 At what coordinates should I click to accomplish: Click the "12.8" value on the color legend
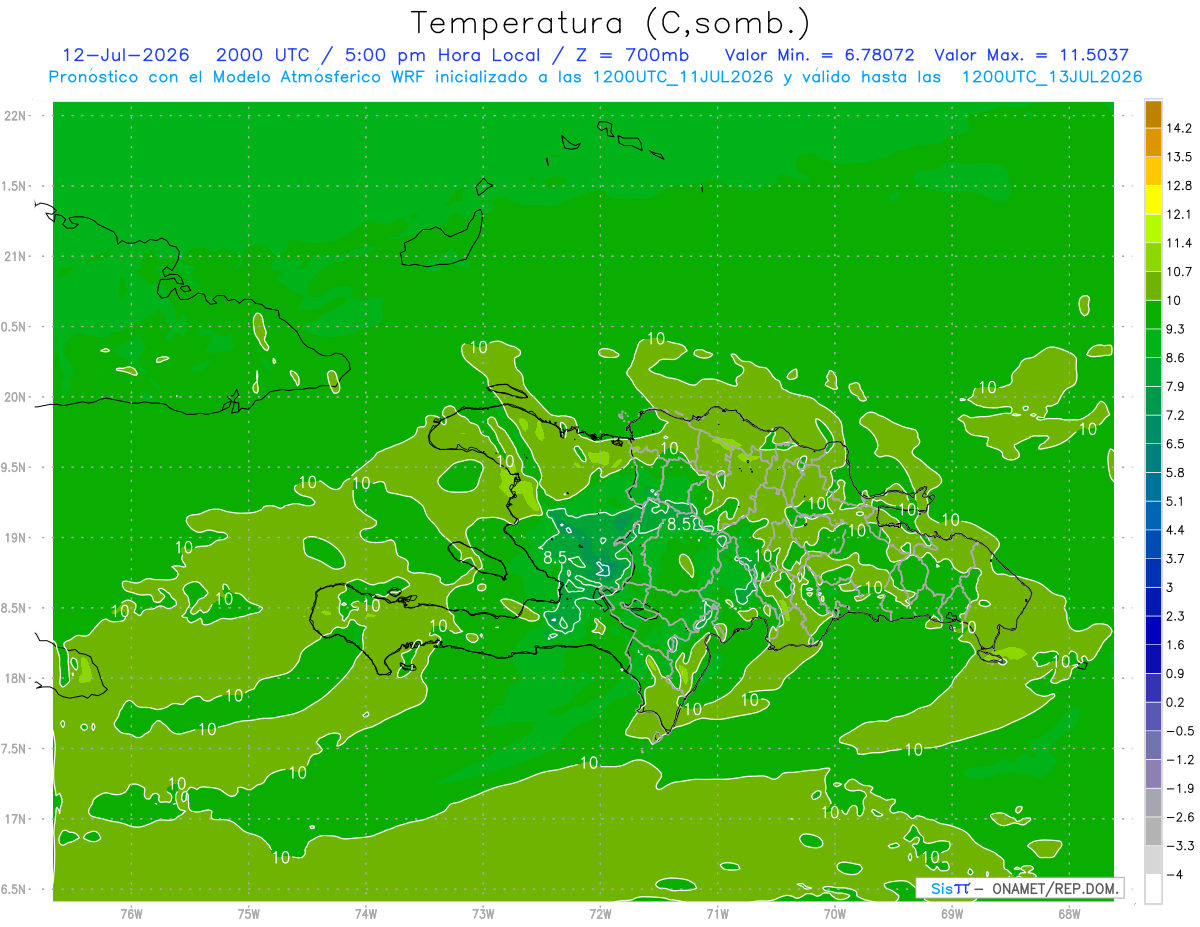pyautogui.click(x=1180, y=186)
